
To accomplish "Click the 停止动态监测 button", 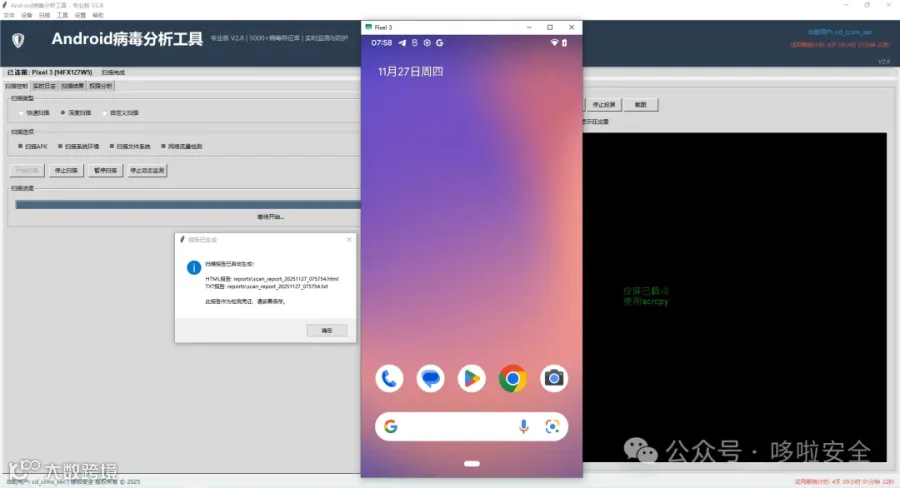I will (x=147, y=171).
